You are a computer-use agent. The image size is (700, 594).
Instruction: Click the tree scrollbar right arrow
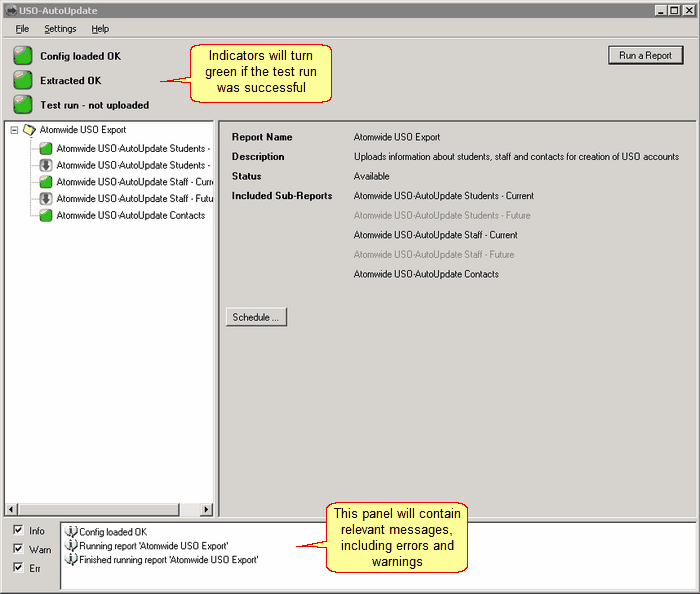(x=206, y=509)
